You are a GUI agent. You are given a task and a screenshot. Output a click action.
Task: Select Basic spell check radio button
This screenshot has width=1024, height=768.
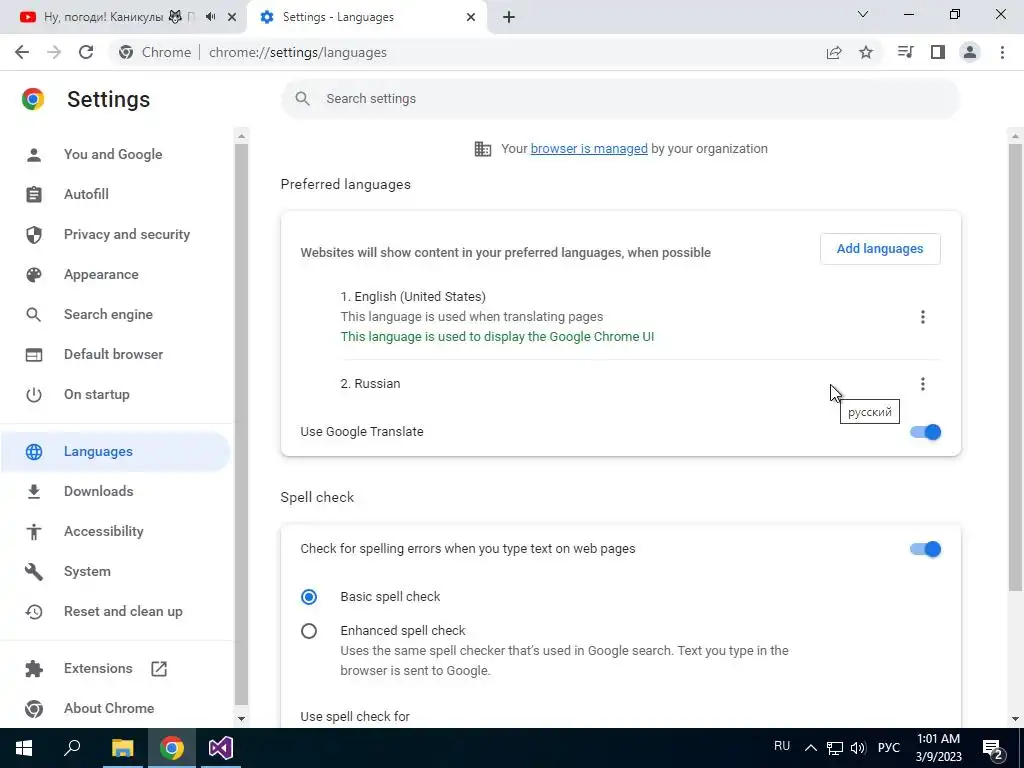point(309,597)
